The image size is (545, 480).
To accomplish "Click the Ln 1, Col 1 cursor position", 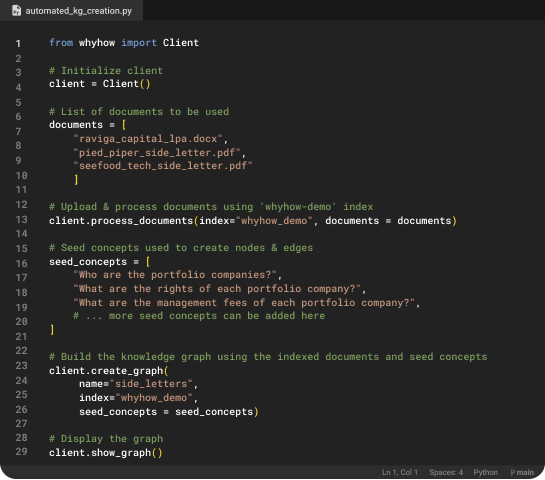I will [400, 472].
